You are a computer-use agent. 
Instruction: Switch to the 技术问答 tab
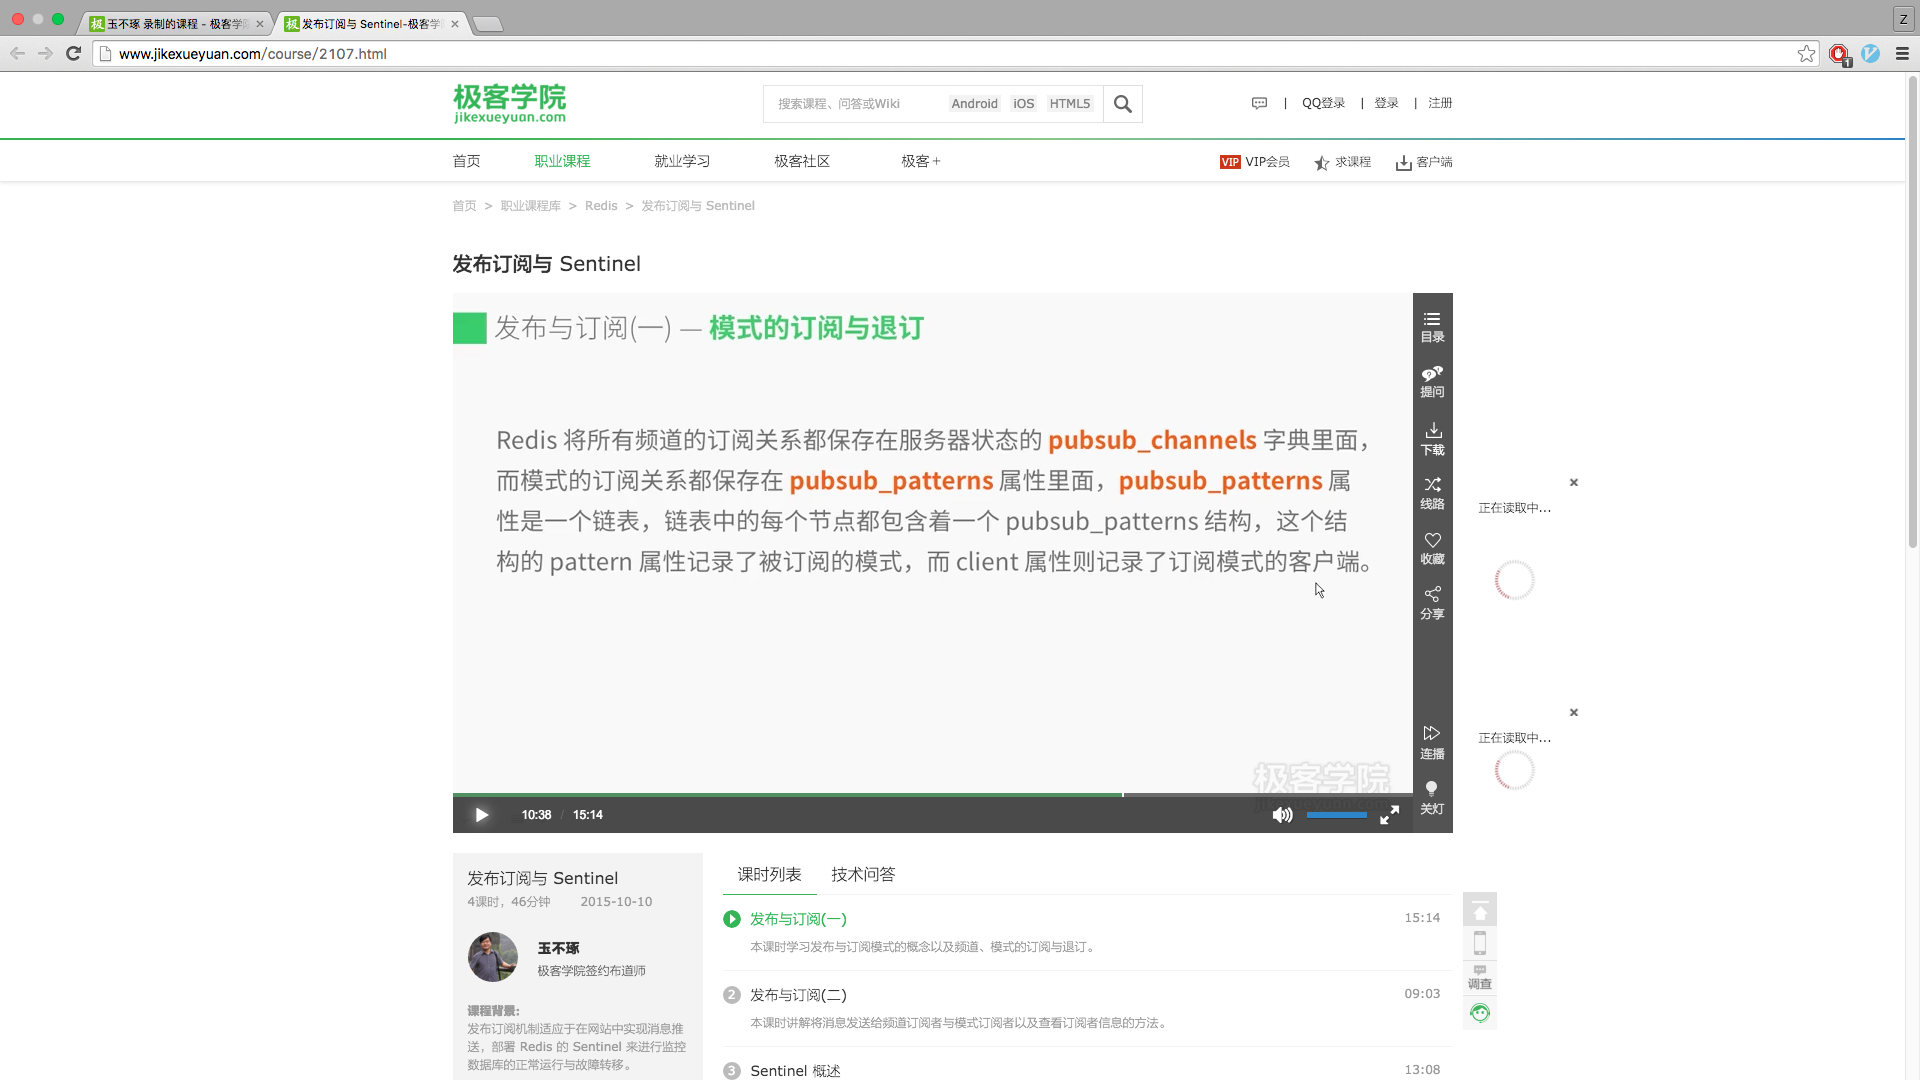point(862,874)
